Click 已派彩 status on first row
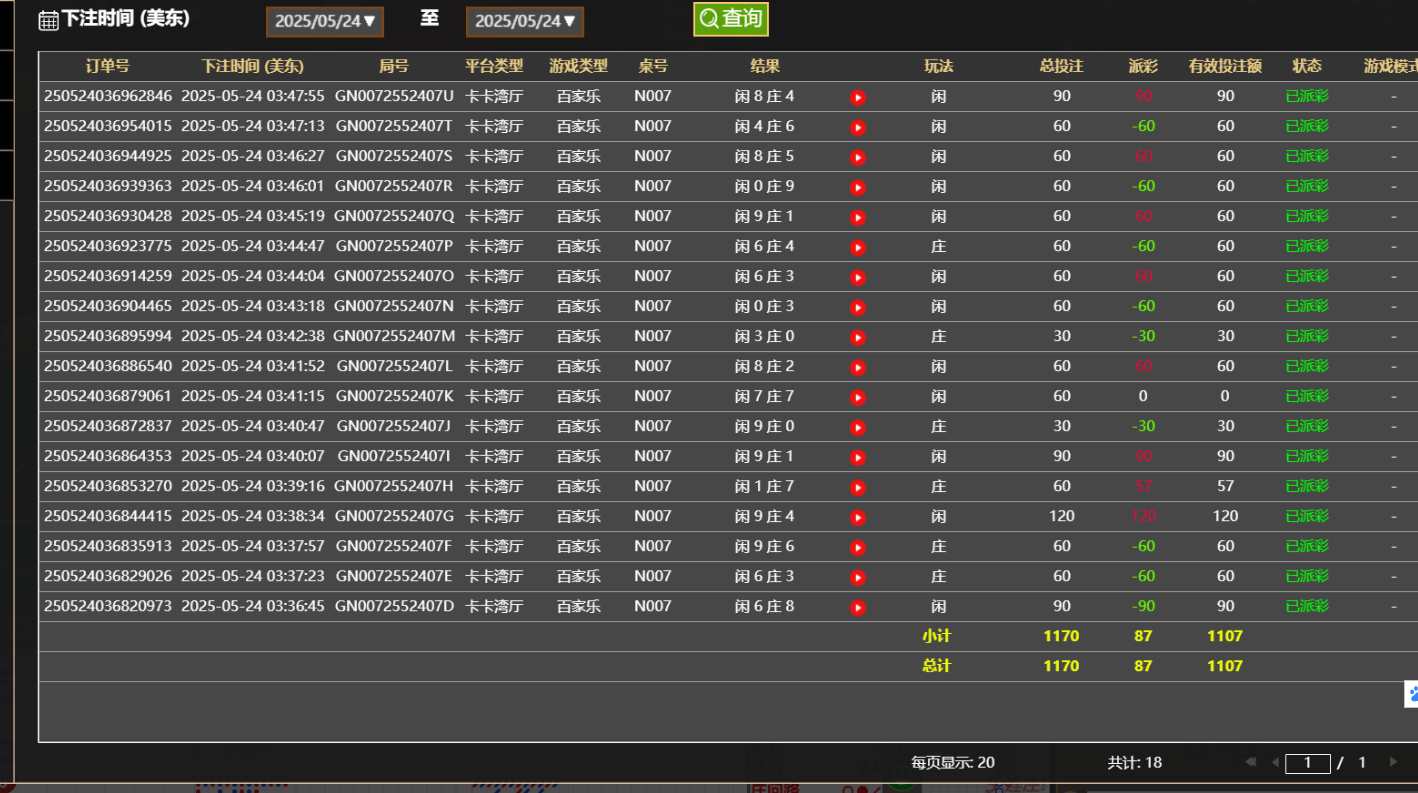 [x=1307, y=96]
